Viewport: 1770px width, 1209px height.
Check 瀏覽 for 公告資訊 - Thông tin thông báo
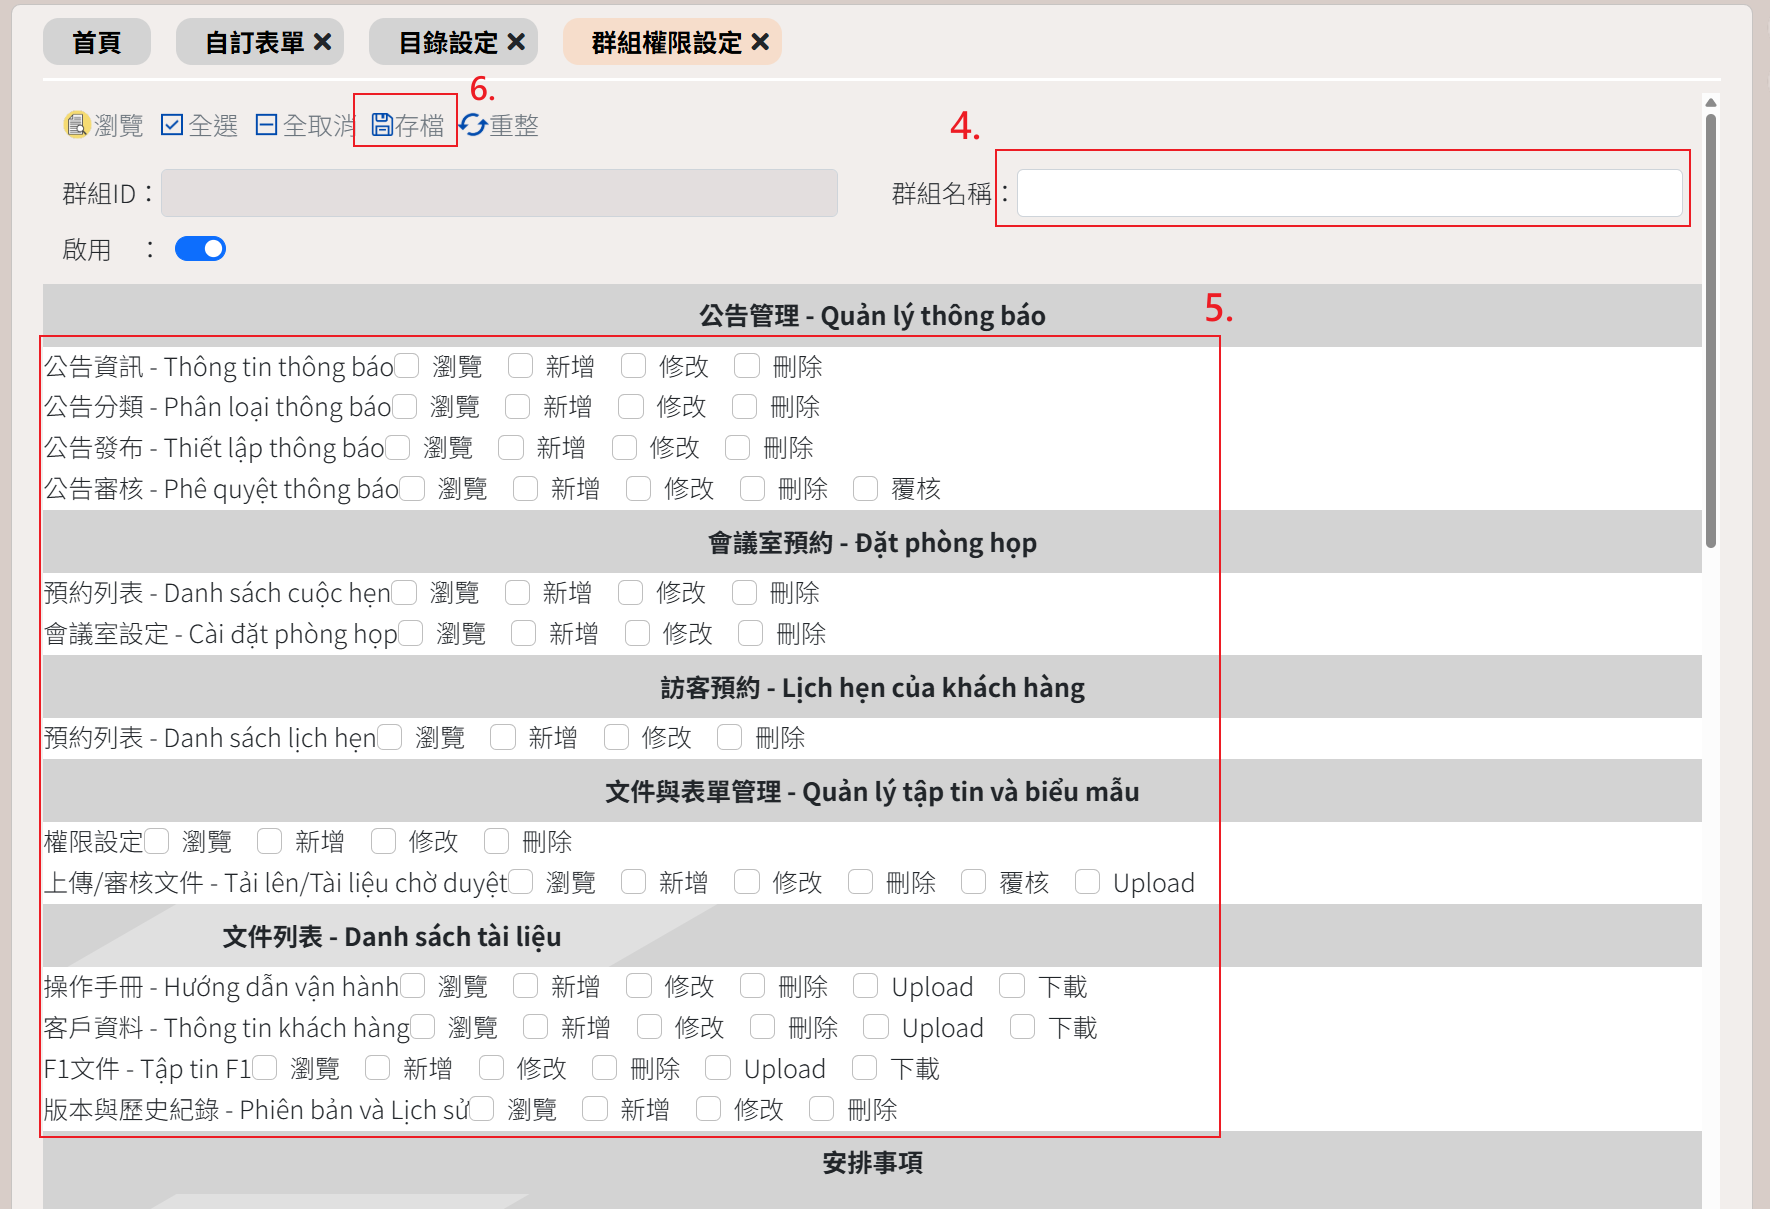click(407, 366)
